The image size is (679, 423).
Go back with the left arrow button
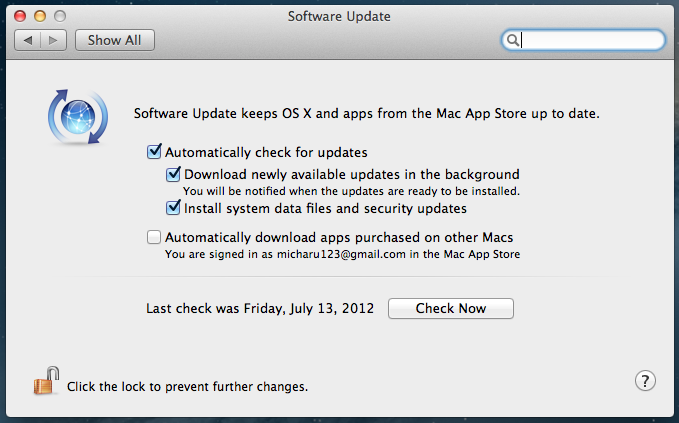[28, 40]
